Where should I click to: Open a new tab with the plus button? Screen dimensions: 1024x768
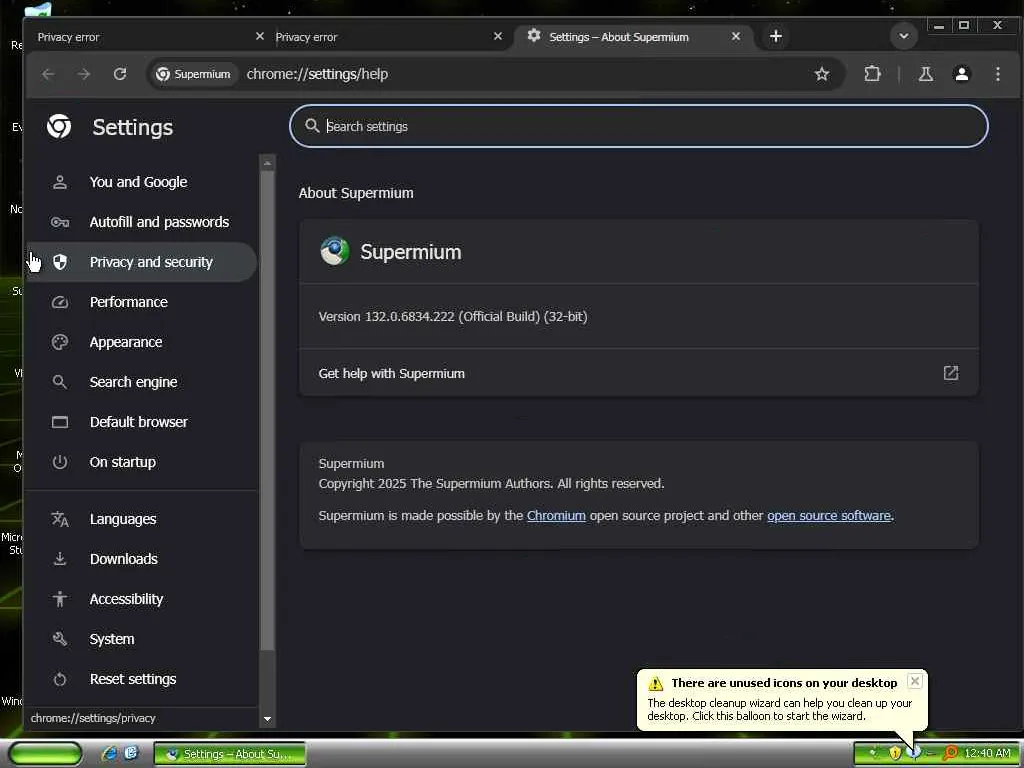pyautogui.click(x=776, y=37)
